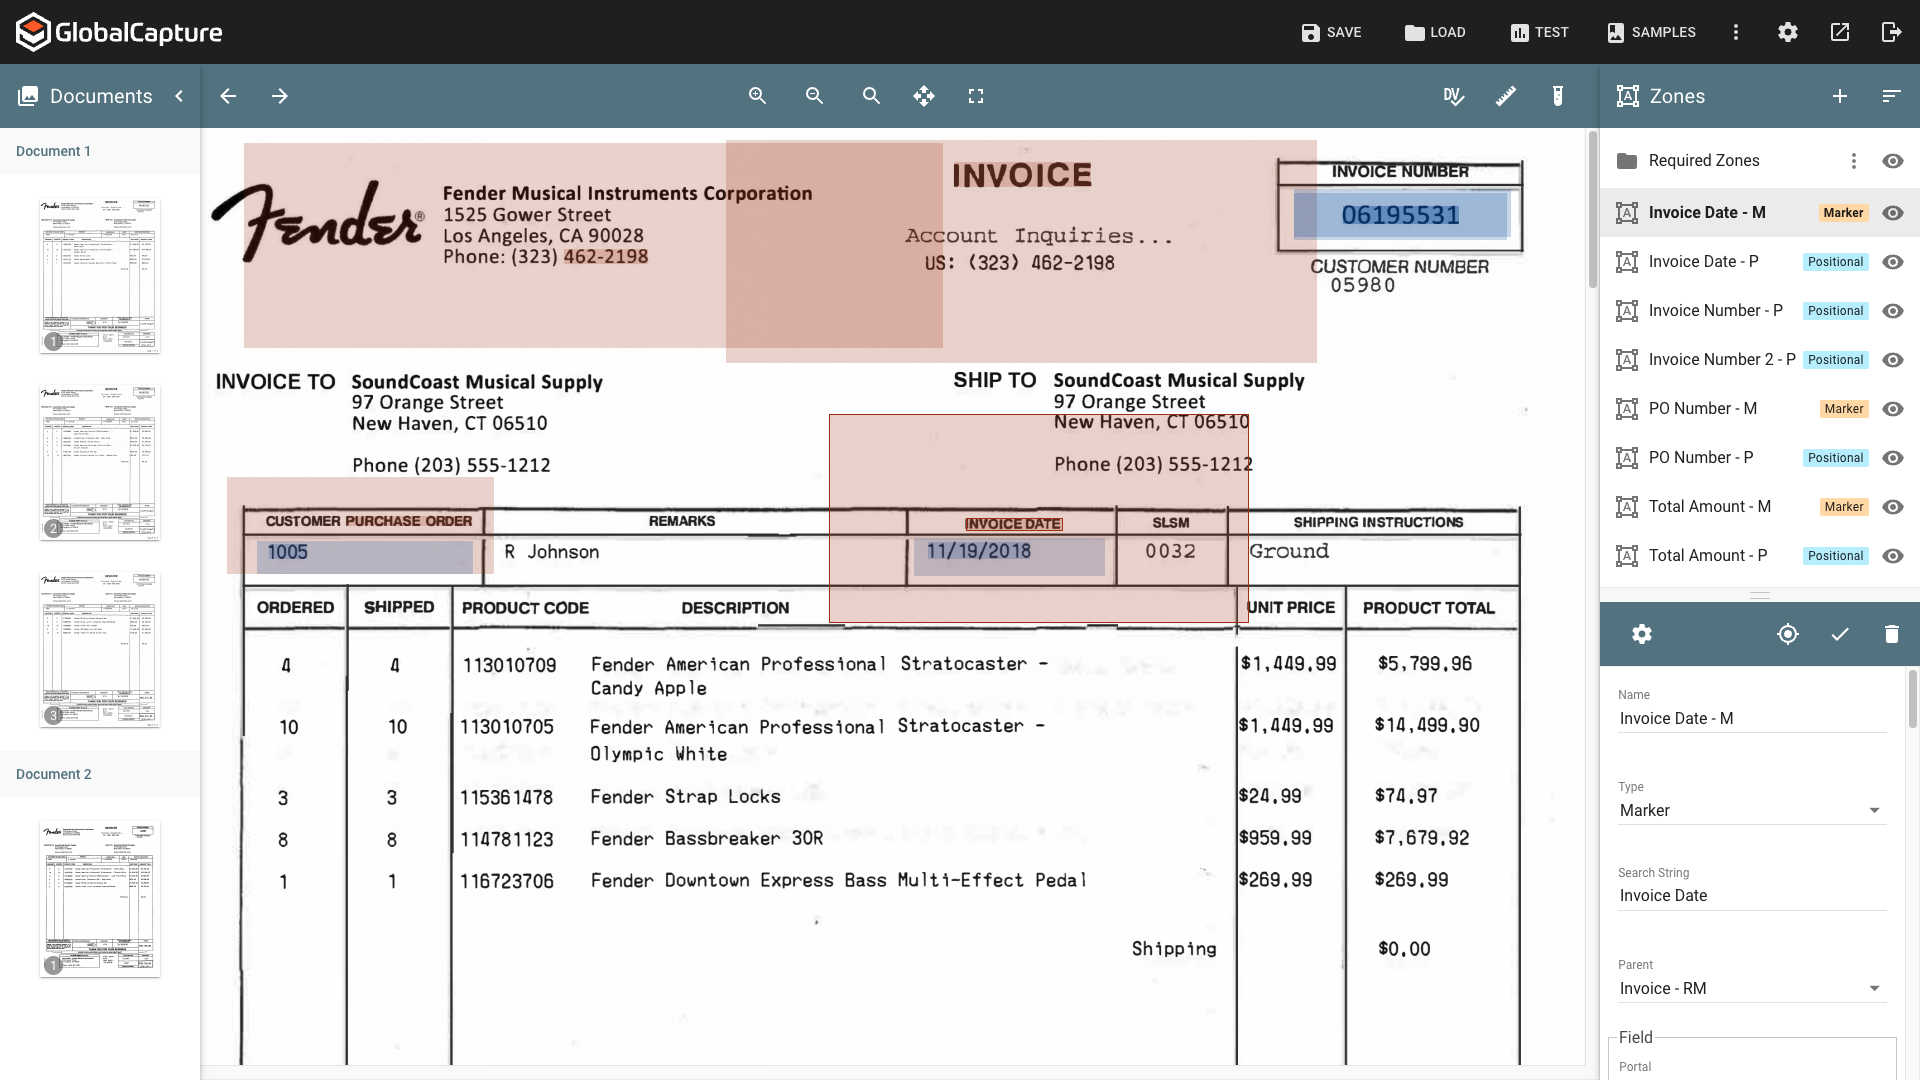Add a new zone with plus

pos(1840,96)
